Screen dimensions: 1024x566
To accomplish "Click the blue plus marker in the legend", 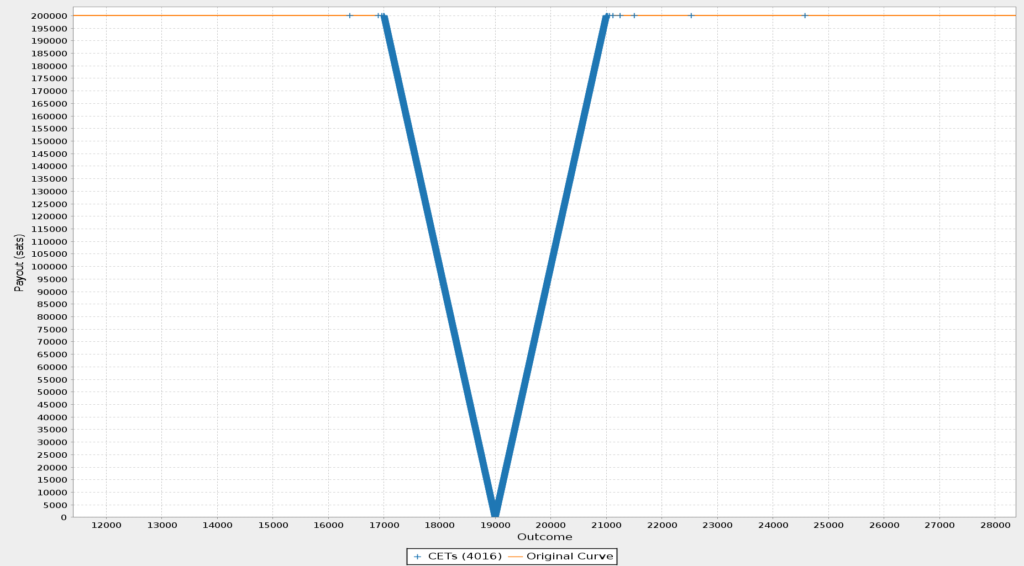I will click(417, 557).
